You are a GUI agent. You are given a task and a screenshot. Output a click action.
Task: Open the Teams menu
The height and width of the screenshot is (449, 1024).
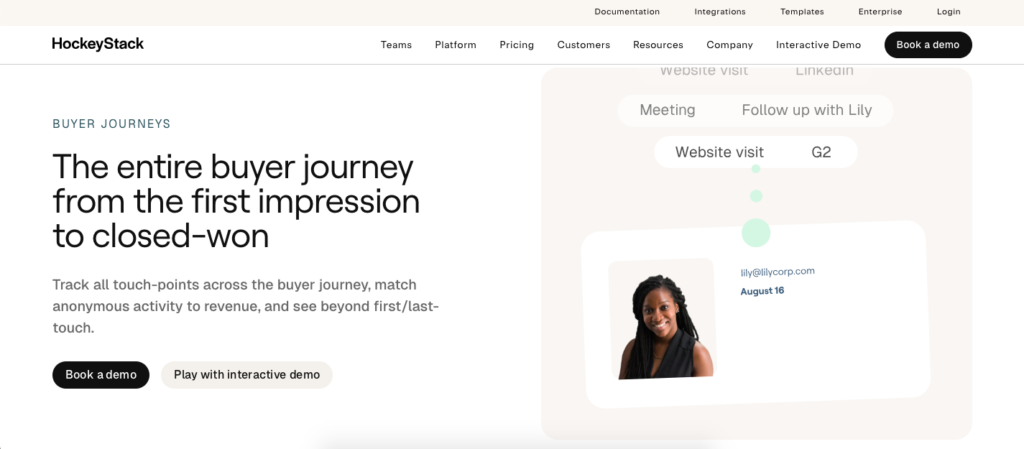396,45
